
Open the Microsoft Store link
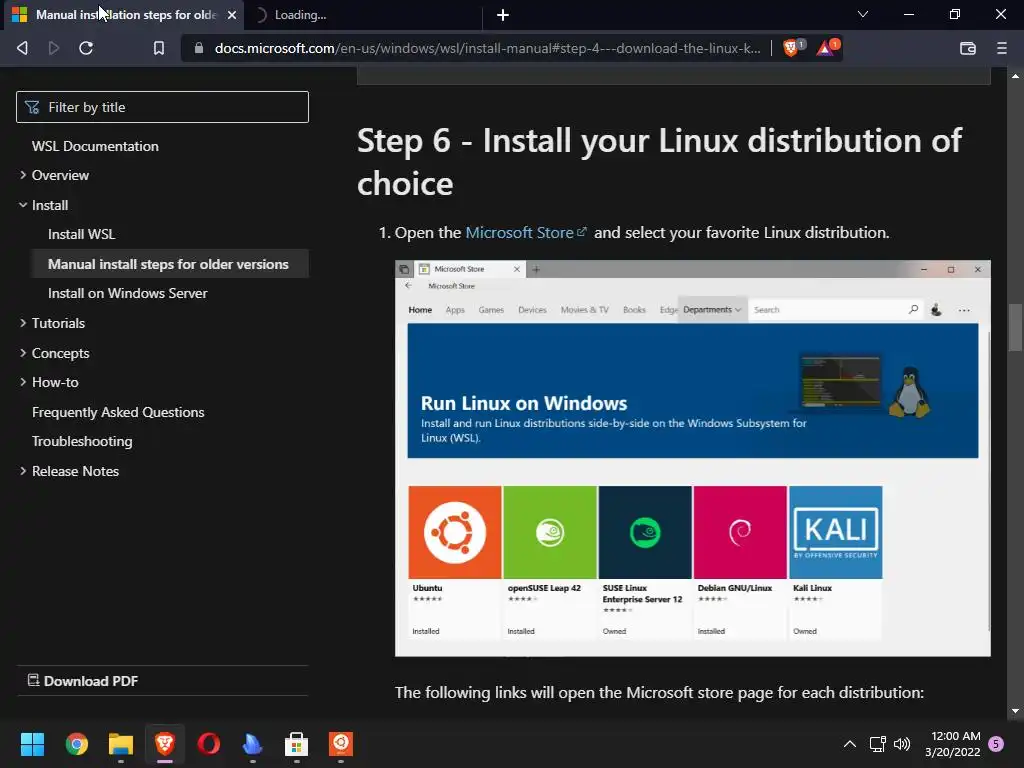point(526,232)
